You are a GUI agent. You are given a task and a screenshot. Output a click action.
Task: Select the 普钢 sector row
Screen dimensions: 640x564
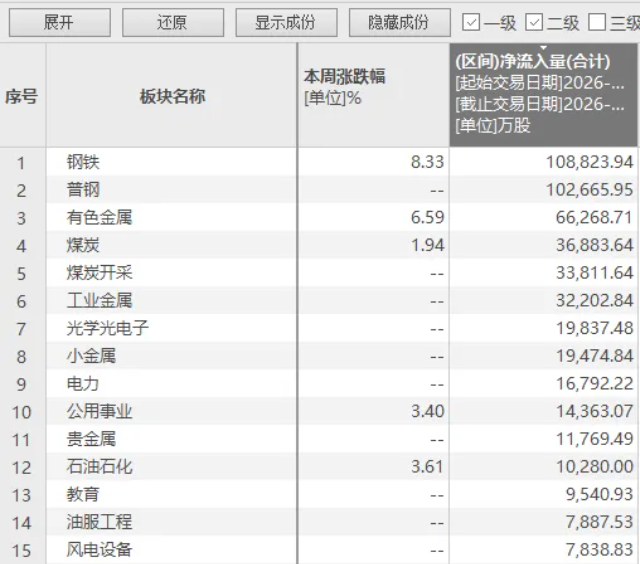pos(83,190)
